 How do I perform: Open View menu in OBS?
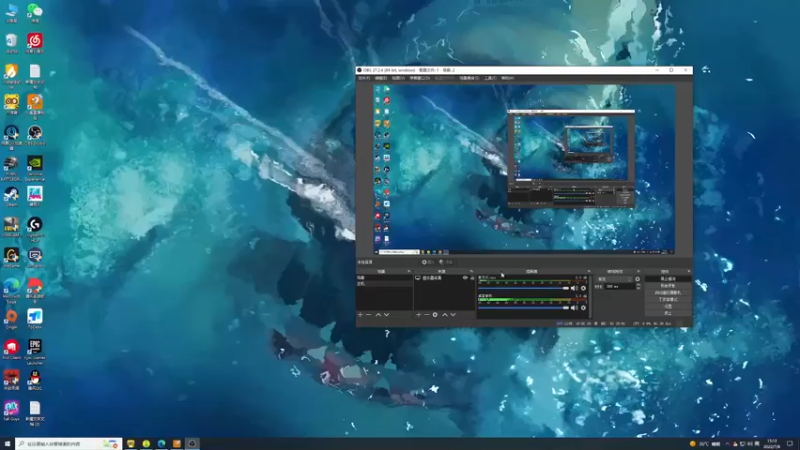(398, 78)
